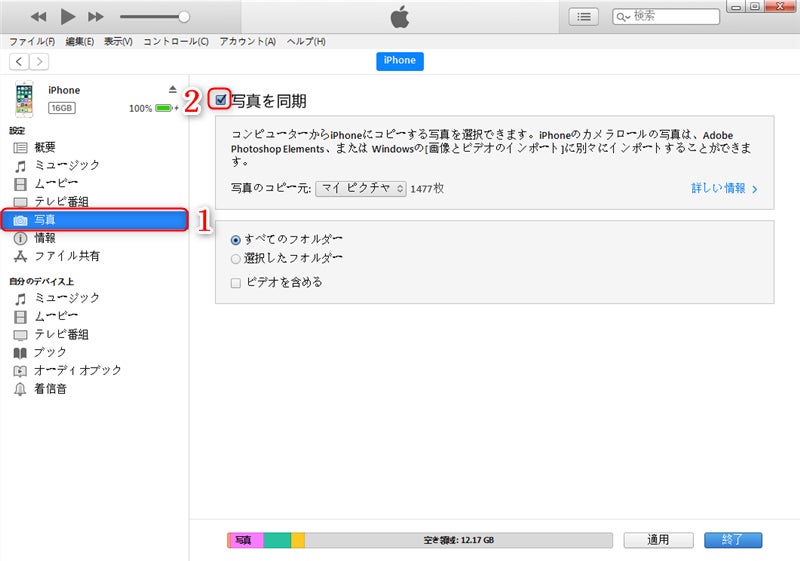800x561 pixels.
Task: Click the 1477枚 photo count text
Action: click(x=427, y=189)
